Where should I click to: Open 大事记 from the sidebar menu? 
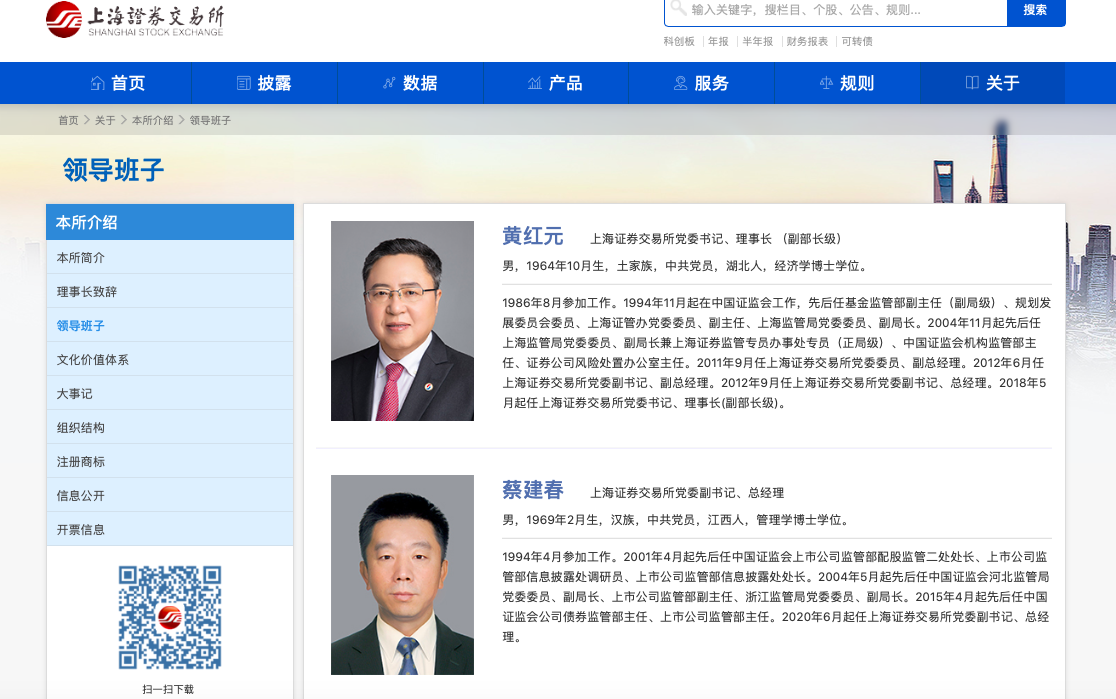[x=75, y=393]
